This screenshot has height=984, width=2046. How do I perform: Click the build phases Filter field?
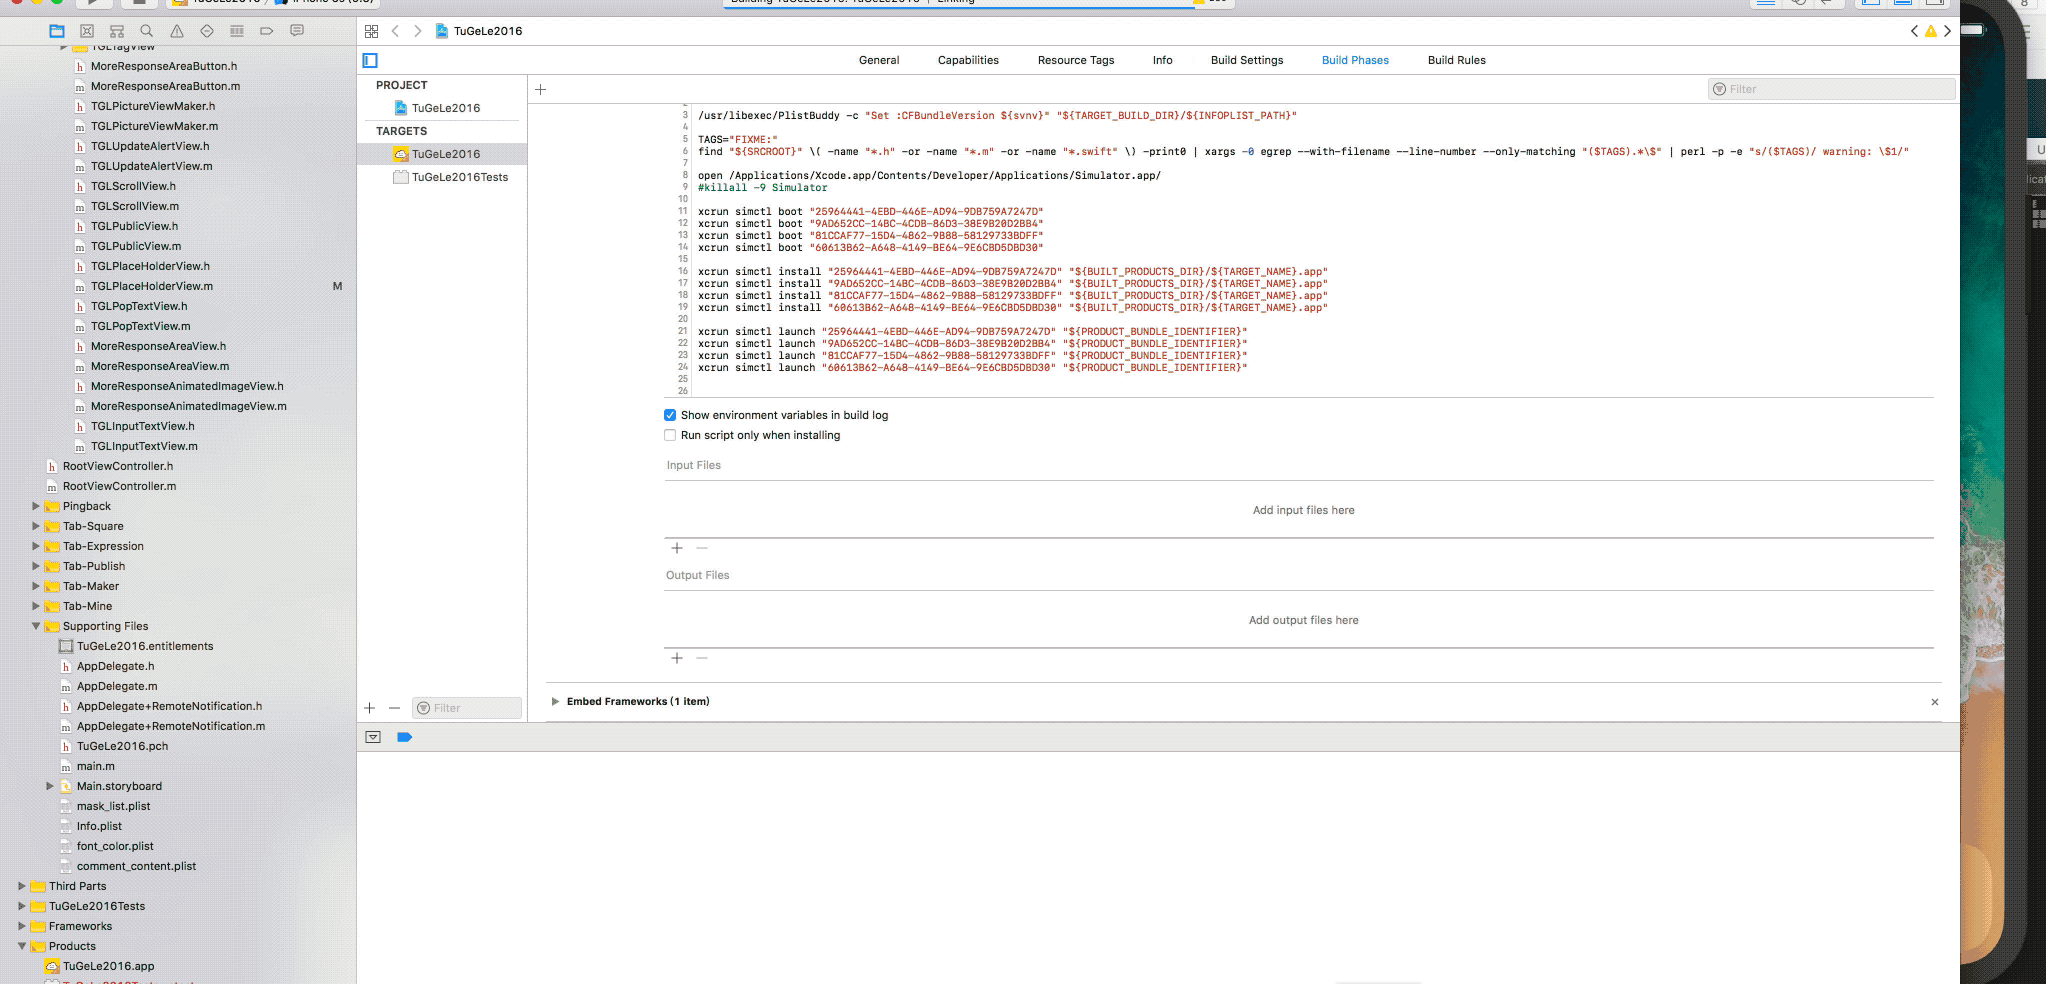[x=1831, y=89]
